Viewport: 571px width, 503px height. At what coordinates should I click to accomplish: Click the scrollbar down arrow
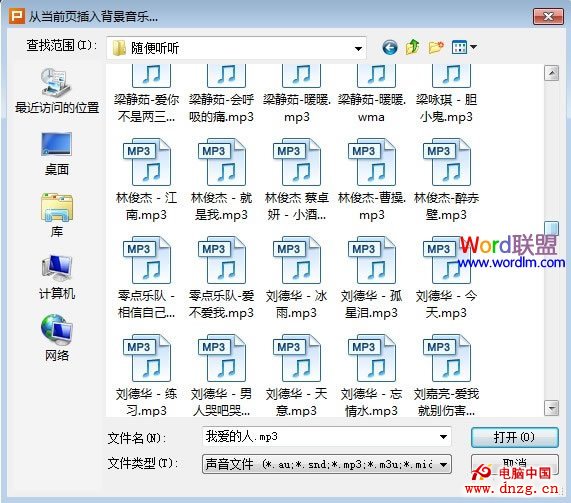(x=552, y=408)
